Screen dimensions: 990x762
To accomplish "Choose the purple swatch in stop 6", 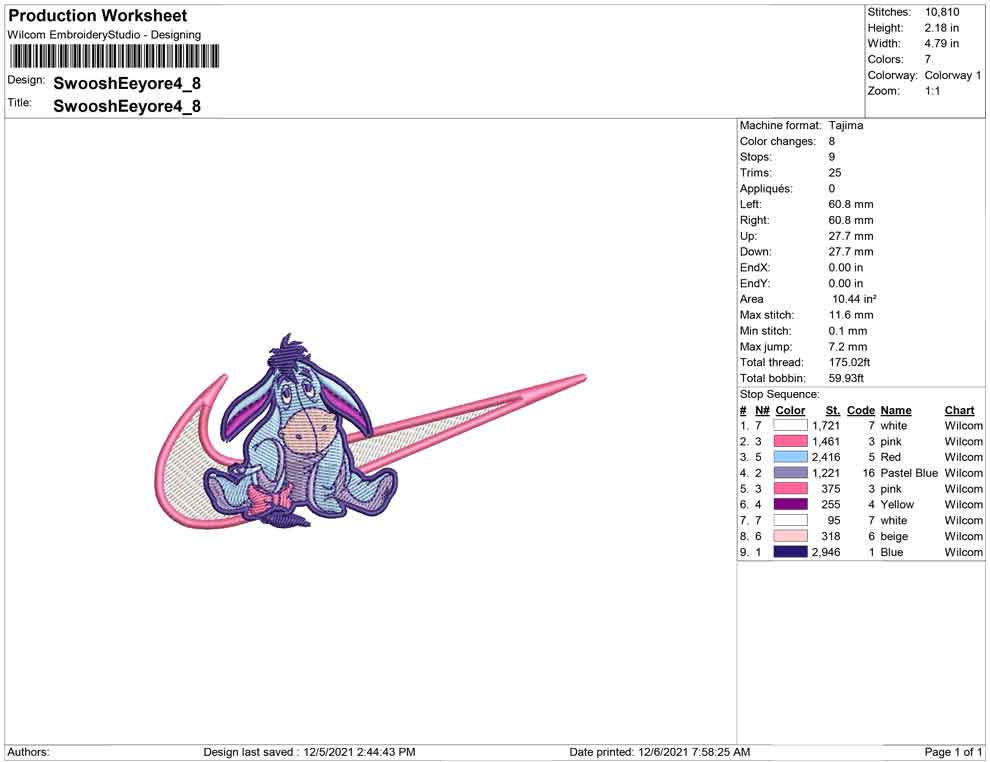I will point(790,504).
